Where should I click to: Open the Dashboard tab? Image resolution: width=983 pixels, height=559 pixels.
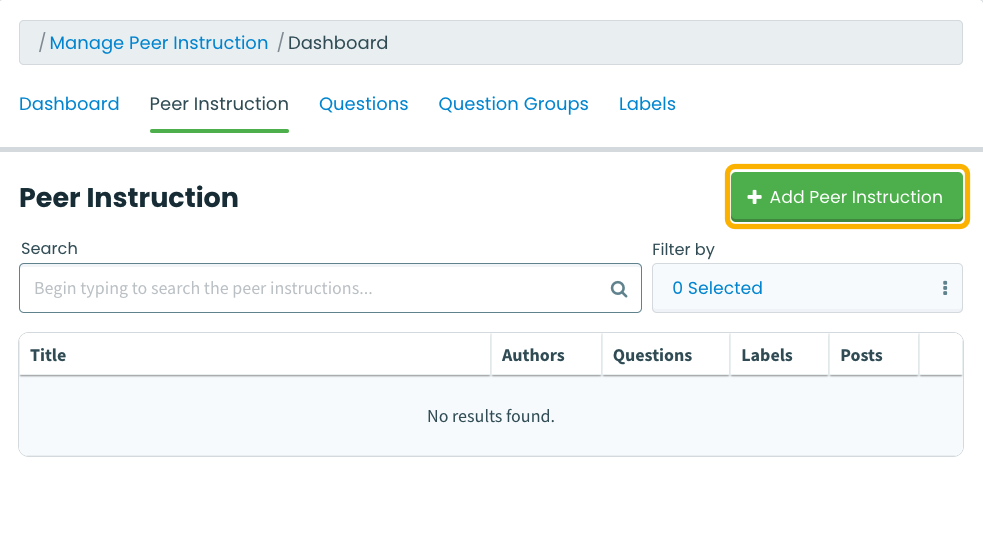coord(69,104)
